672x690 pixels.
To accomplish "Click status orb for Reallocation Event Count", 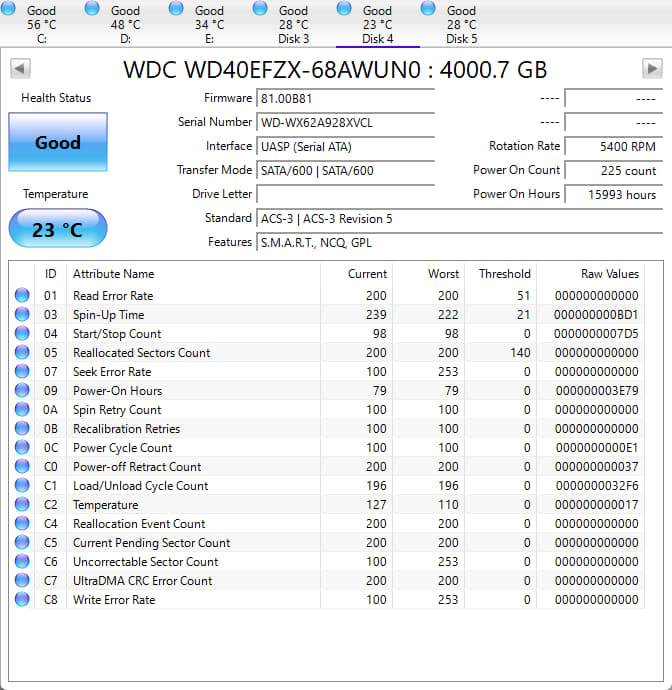I will [22, 523].
